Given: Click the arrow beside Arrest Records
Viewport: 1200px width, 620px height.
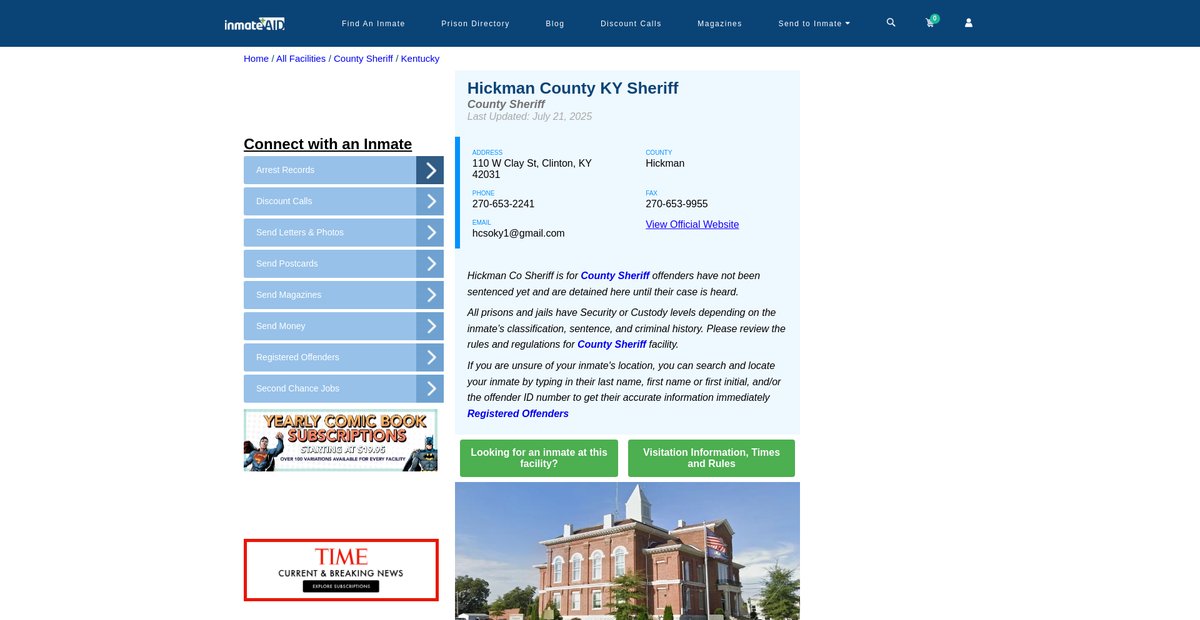Looking at the screenshot, I should (x=430, y=170).
